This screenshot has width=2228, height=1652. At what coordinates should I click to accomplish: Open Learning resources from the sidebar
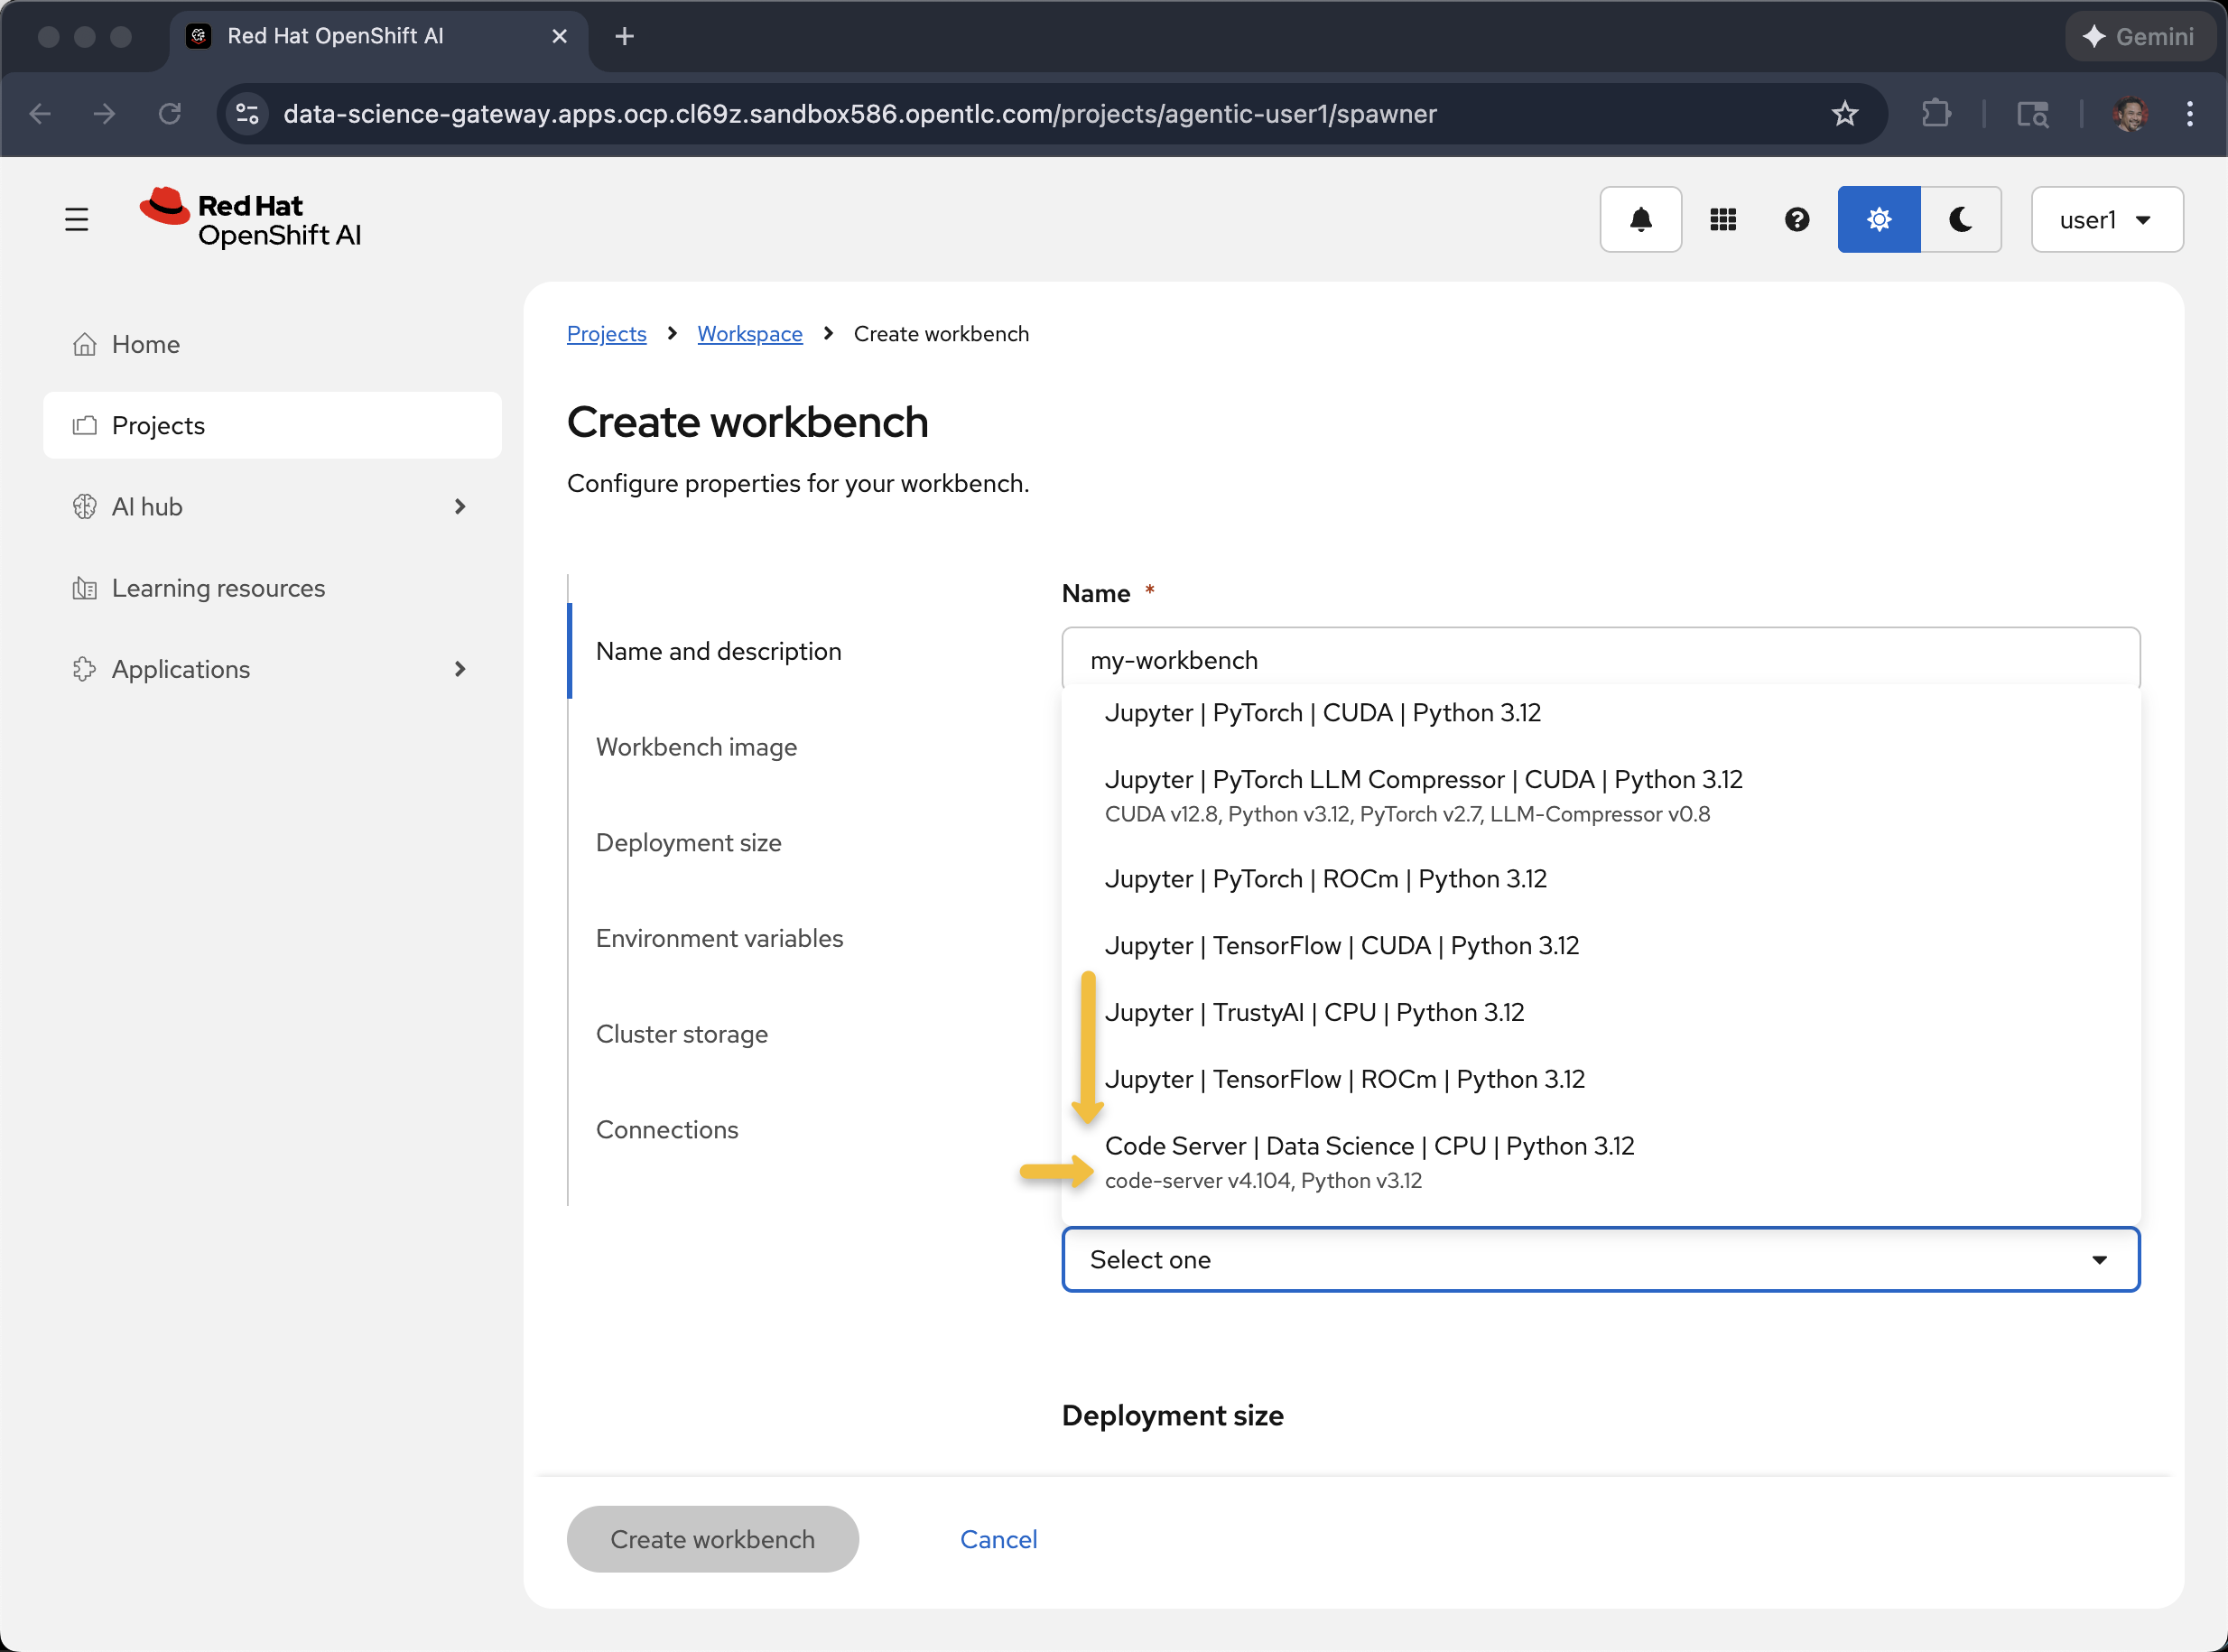point(218,588)
